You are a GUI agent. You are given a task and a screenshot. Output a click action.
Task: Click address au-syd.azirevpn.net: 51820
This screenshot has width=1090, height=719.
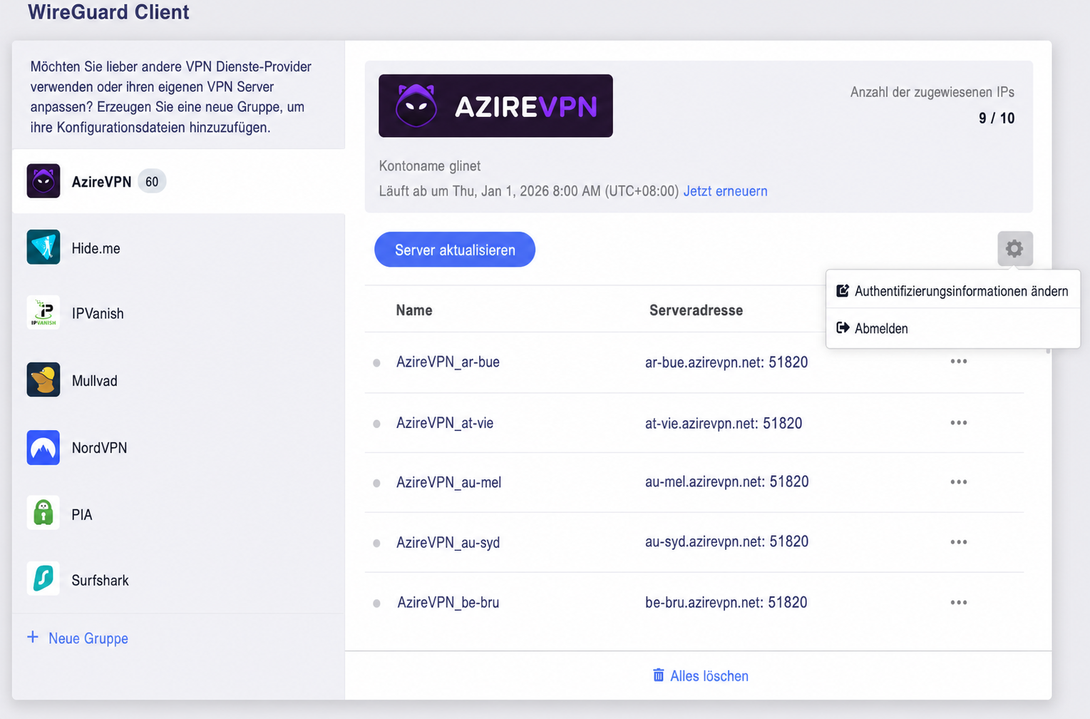tap(727, 541)
